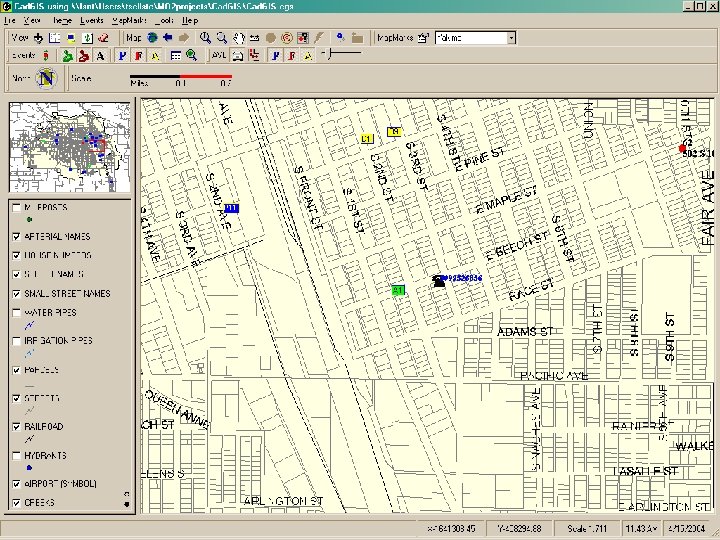Click the overview map thumbnail
This screenshot has width=720, height=540.
pos(70,147)
